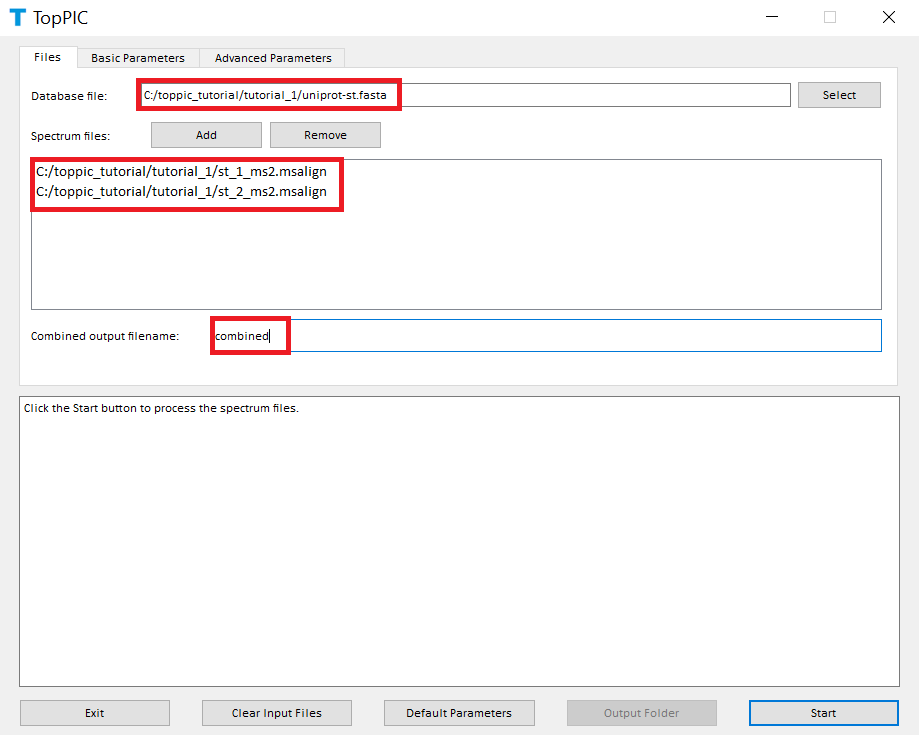Focus the Combined output filename field
Image resolution: width=919 pixels, height=735 pixels.
[546, 336]
